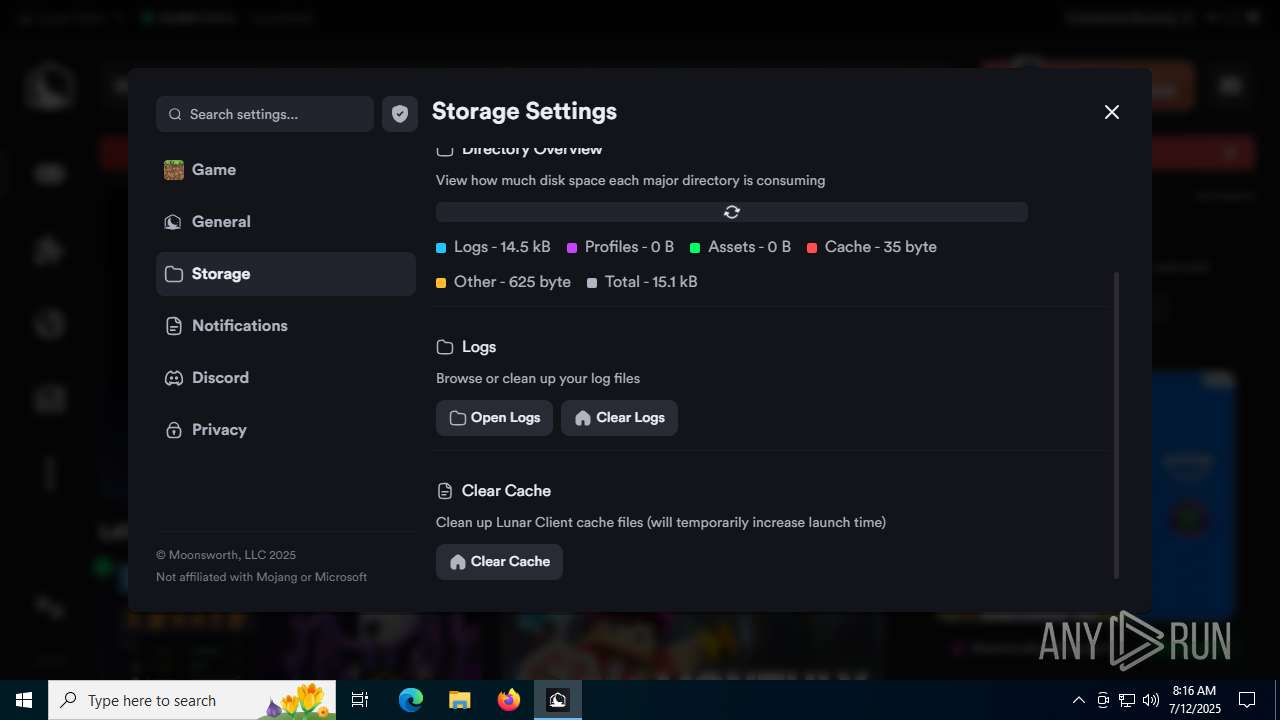Close the Storage Settings dialog

(x=1112, y=112)
